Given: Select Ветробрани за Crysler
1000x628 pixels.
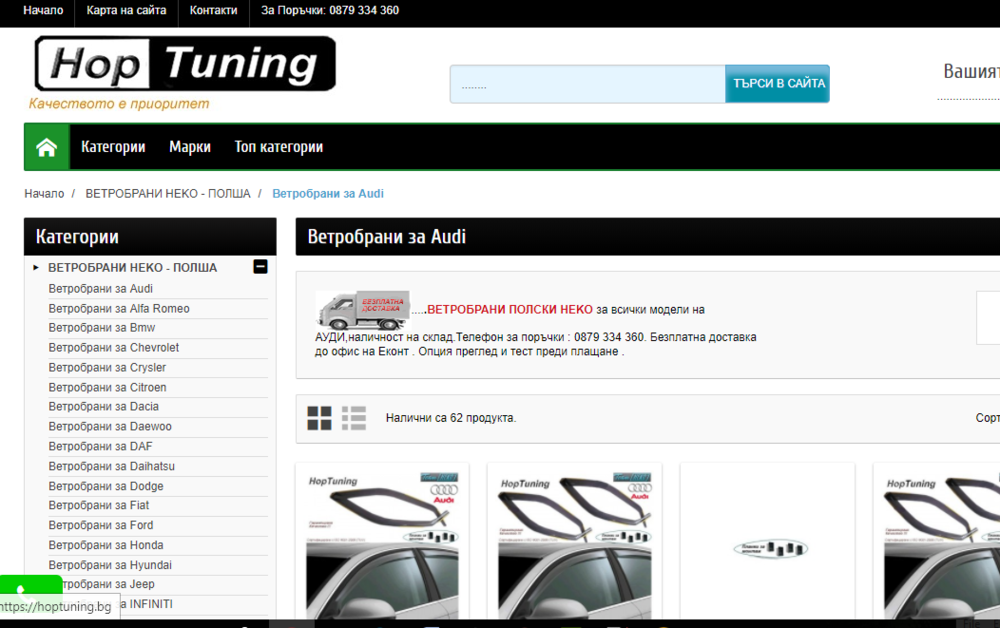Looking at the screenshot, I should [107, 368].
